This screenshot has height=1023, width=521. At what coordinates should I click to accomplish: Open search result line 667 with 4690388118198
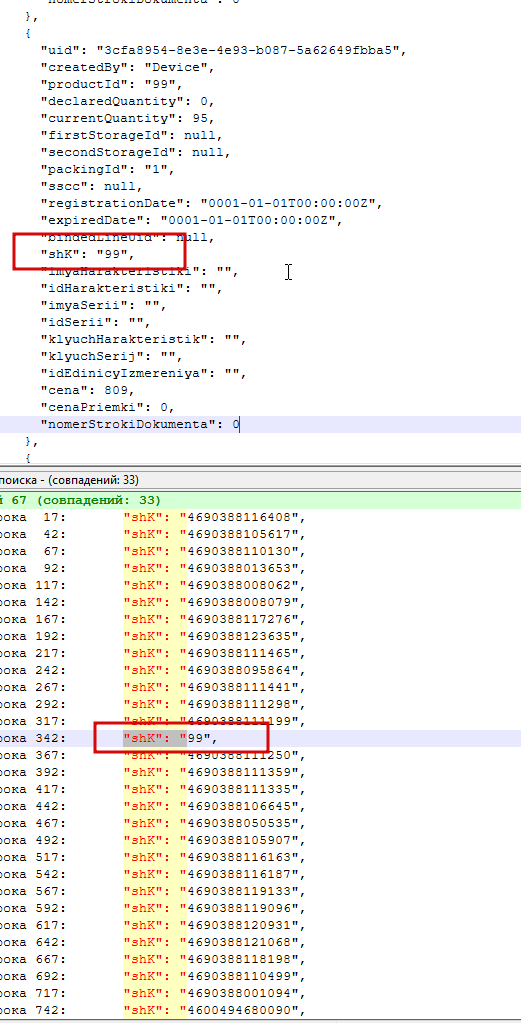coord(260,958)
